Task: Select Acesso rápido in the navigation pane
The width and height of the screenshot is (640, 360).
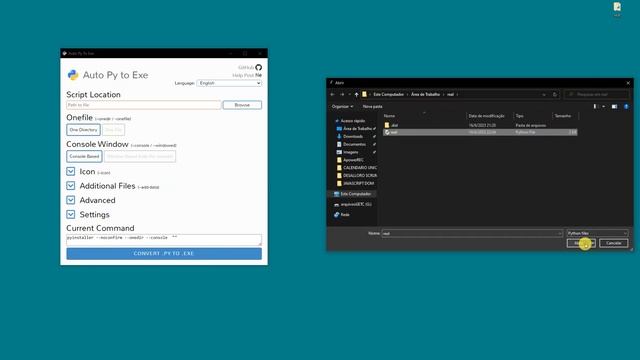Action: [353, 121]
